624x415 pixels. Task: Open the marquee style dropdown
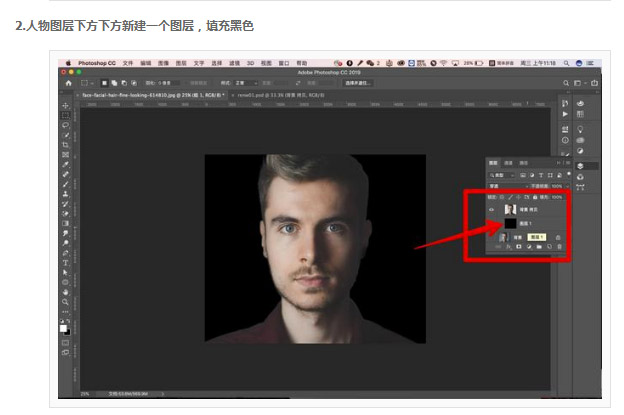click(x=246, y=83)
